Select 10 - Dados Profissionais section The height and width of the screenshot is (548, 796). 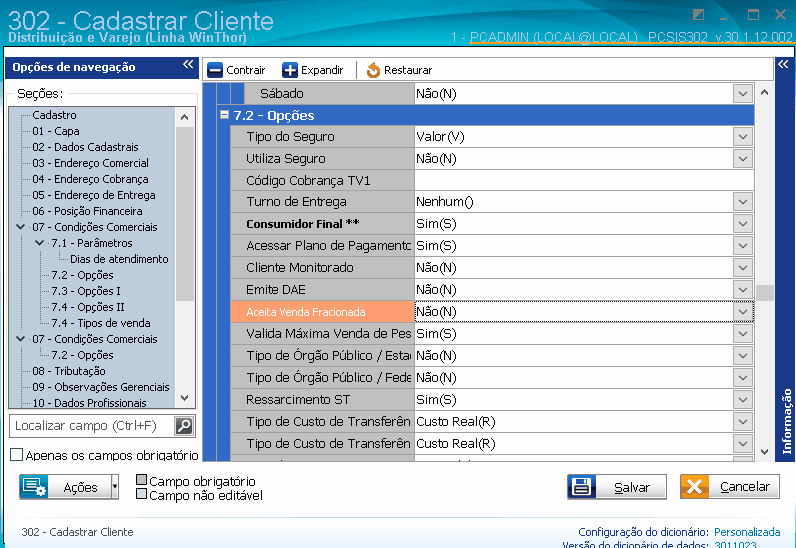(89, 403)
